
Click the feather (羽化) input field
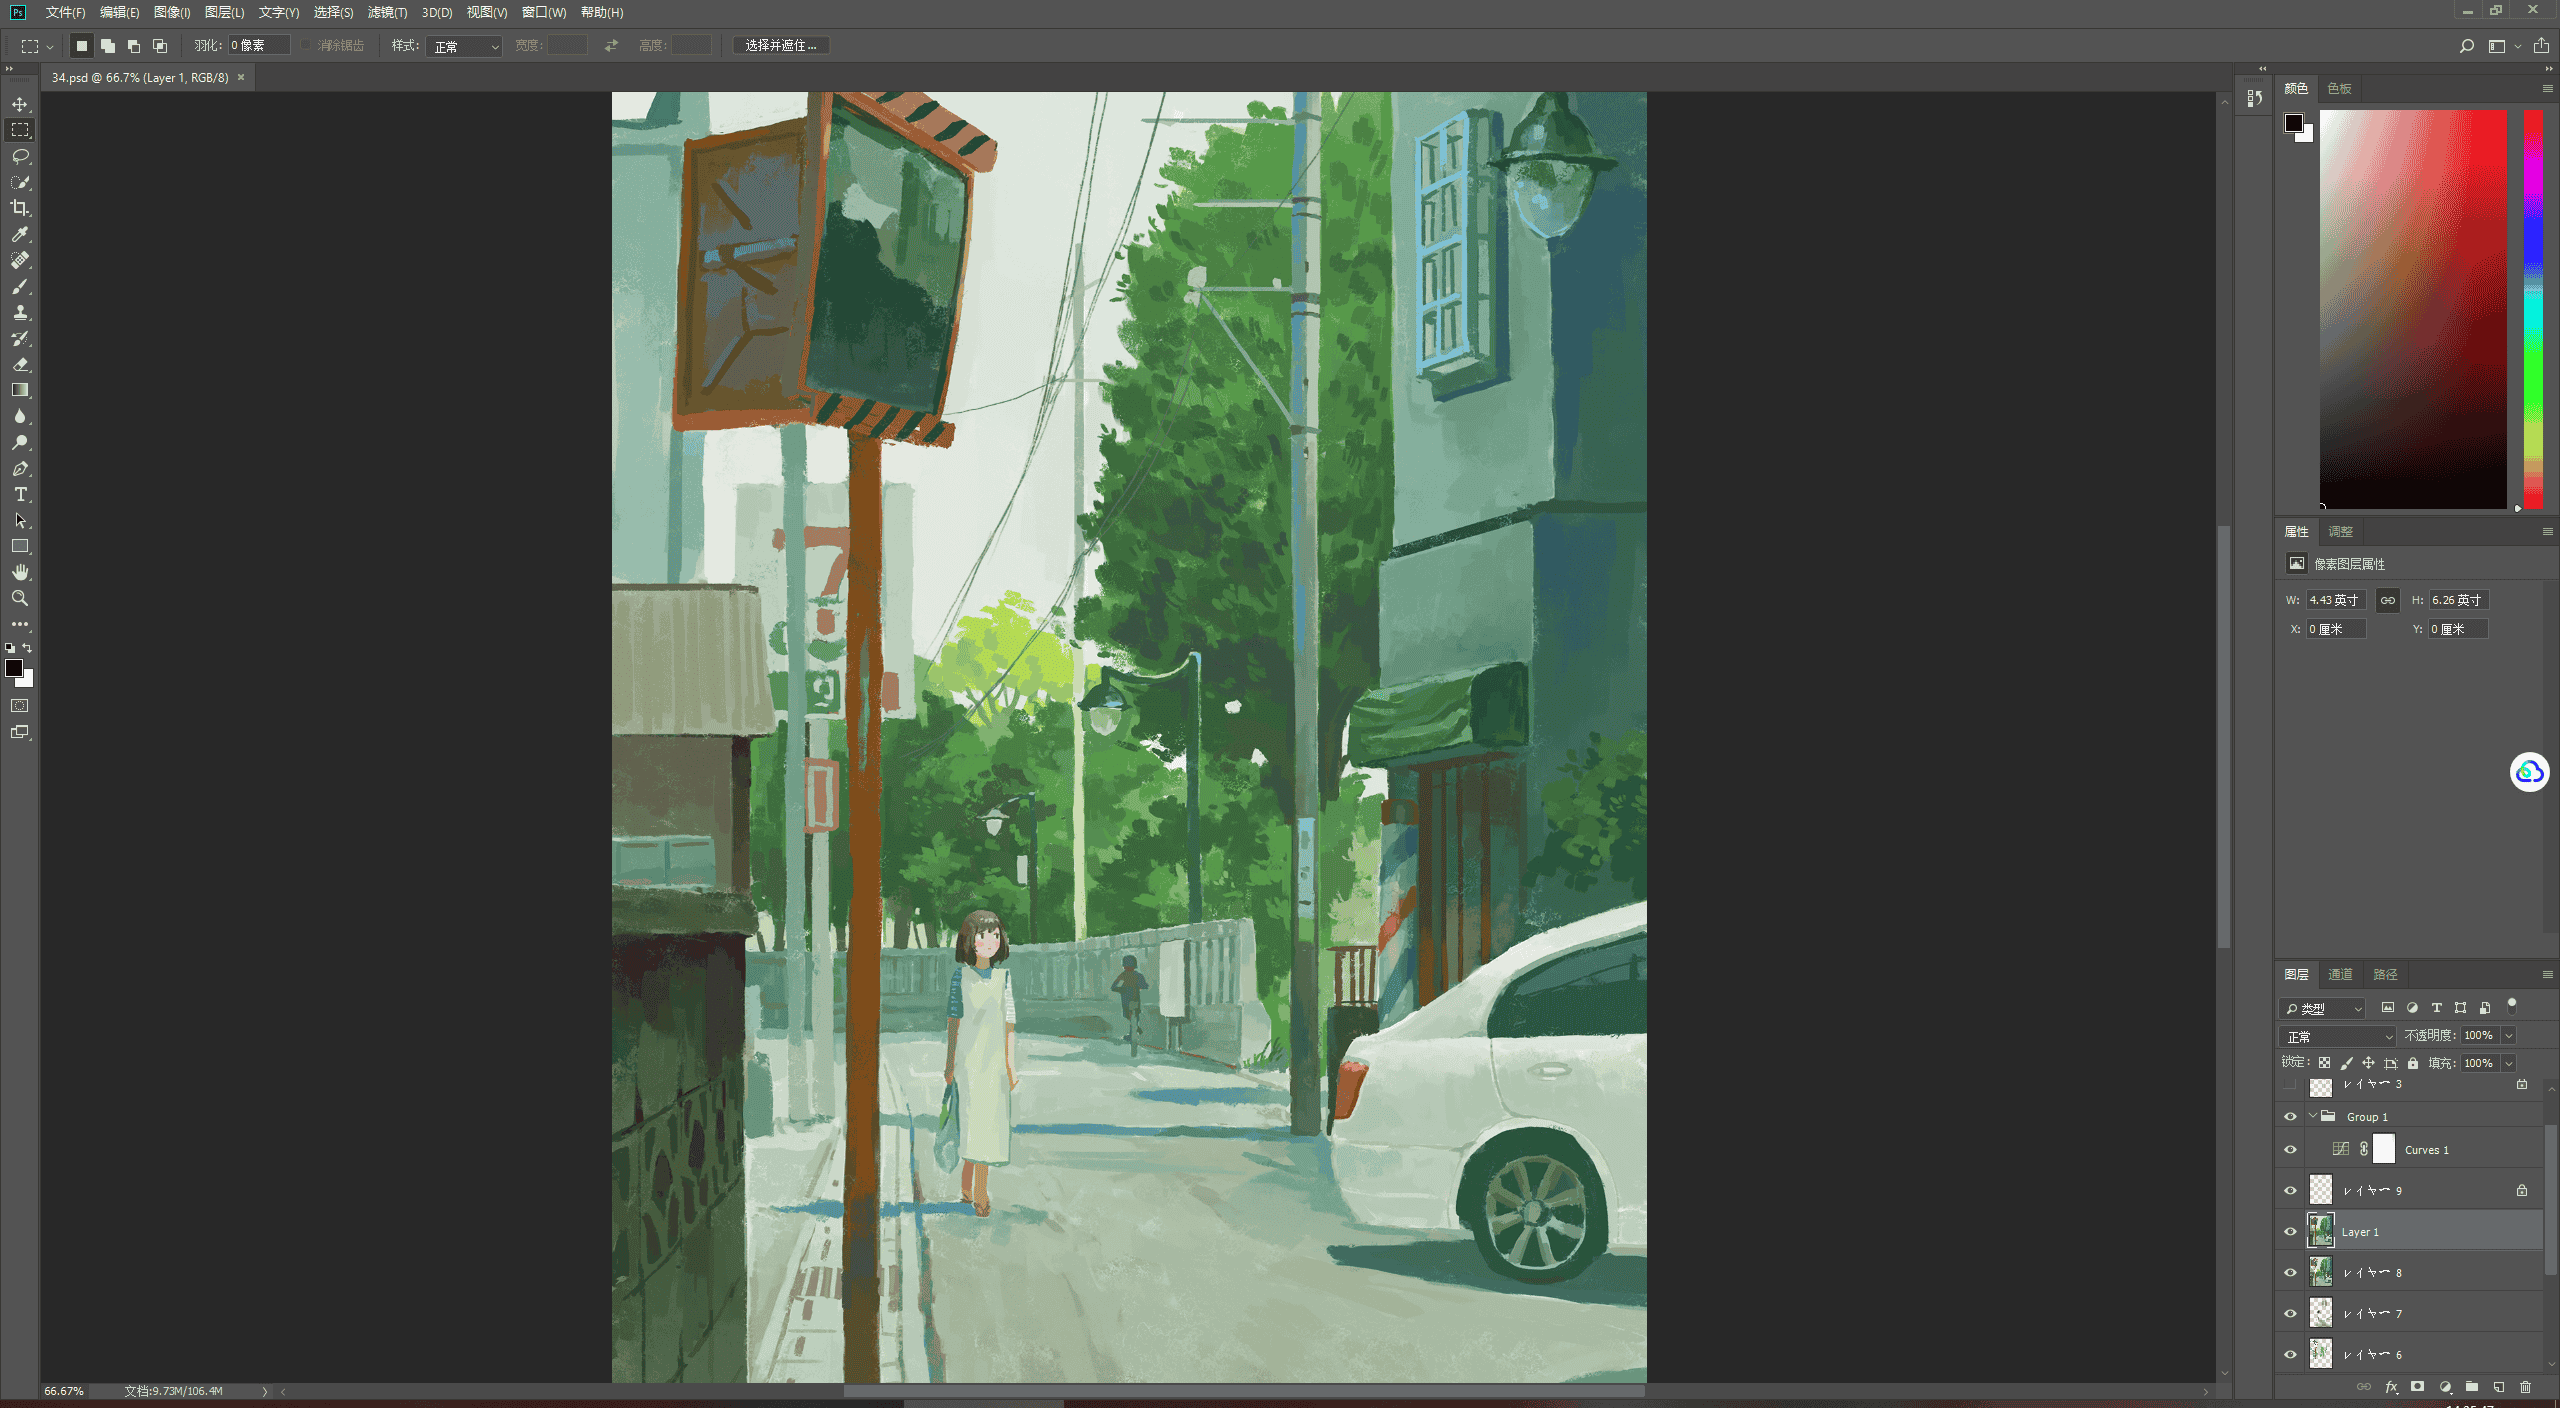pos(258,45)
